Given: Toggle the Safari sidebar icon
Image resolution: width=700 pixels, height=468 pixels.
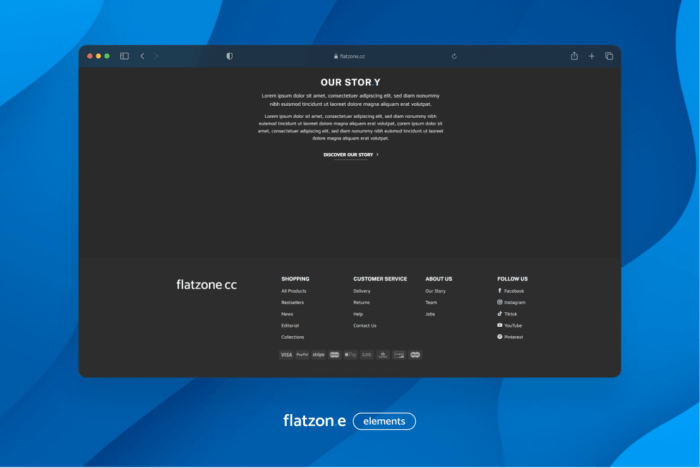Looking at the screenshot, I should coord(125,56).
